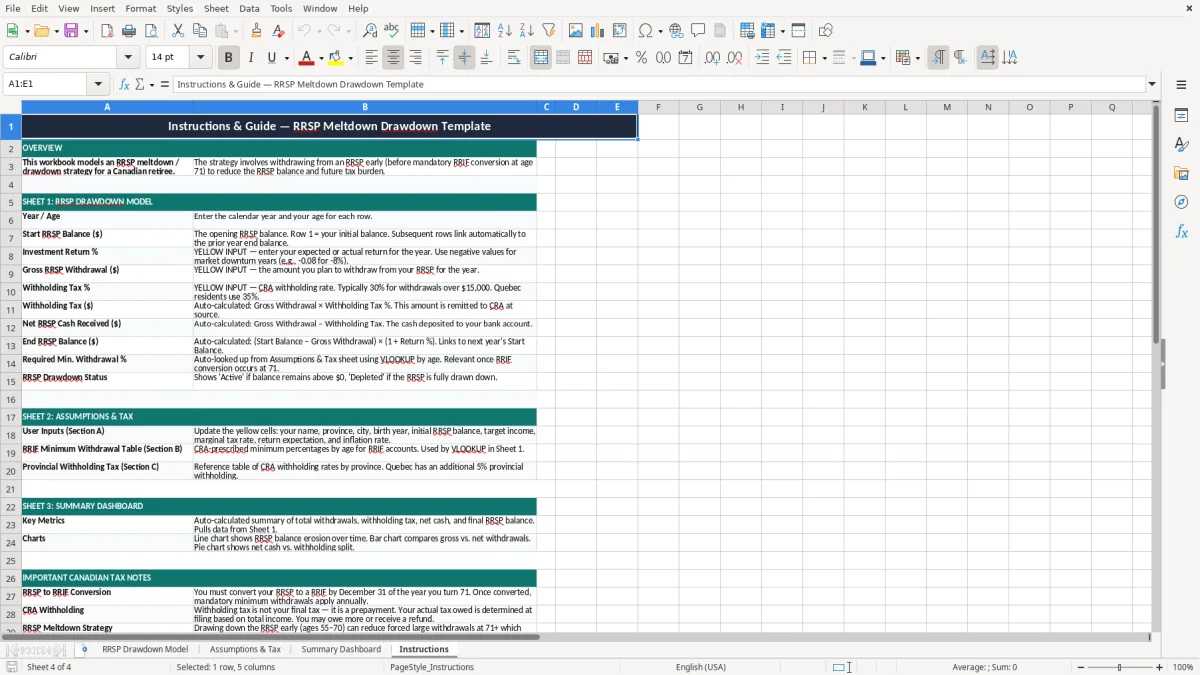The image size is (1200, 675).
Task: Open Borders dropdown arrow
Action: 824,58
